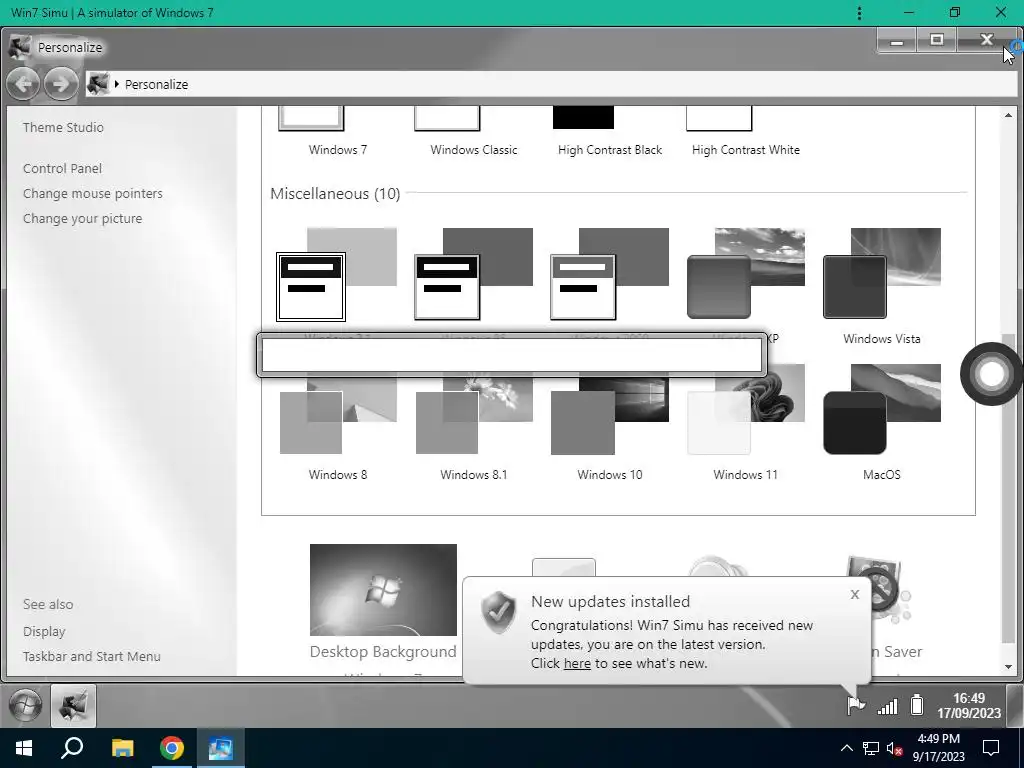This screenshot has width=1024, height=768.
Task: Open Control Panel link
Action: coord(63,168)
